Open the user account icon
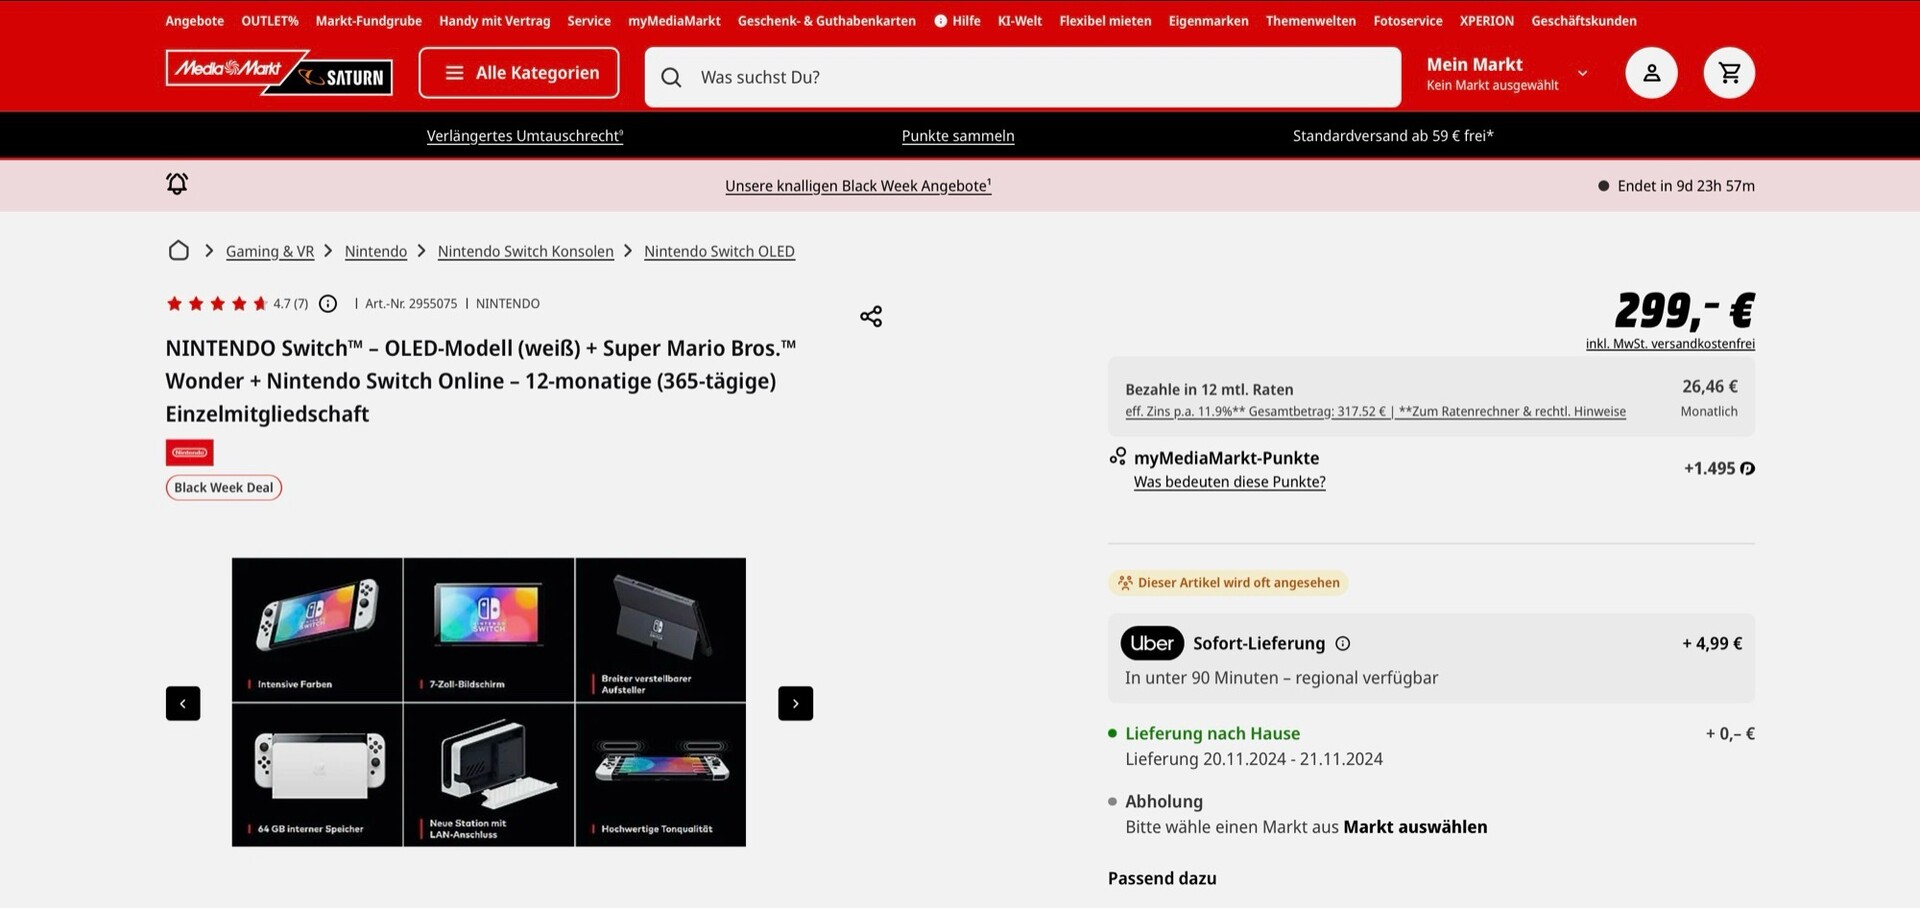The width and height of the screenshot is (1920, 908). pyautogui.click(x=1651, y=73)
